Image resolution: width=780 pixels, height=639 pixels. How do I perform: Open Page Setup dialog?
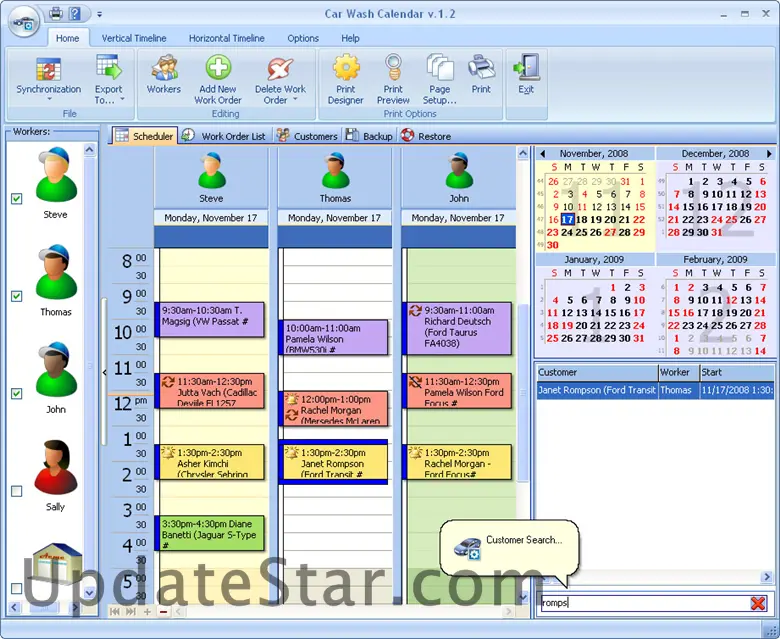(x=440, y=80)
